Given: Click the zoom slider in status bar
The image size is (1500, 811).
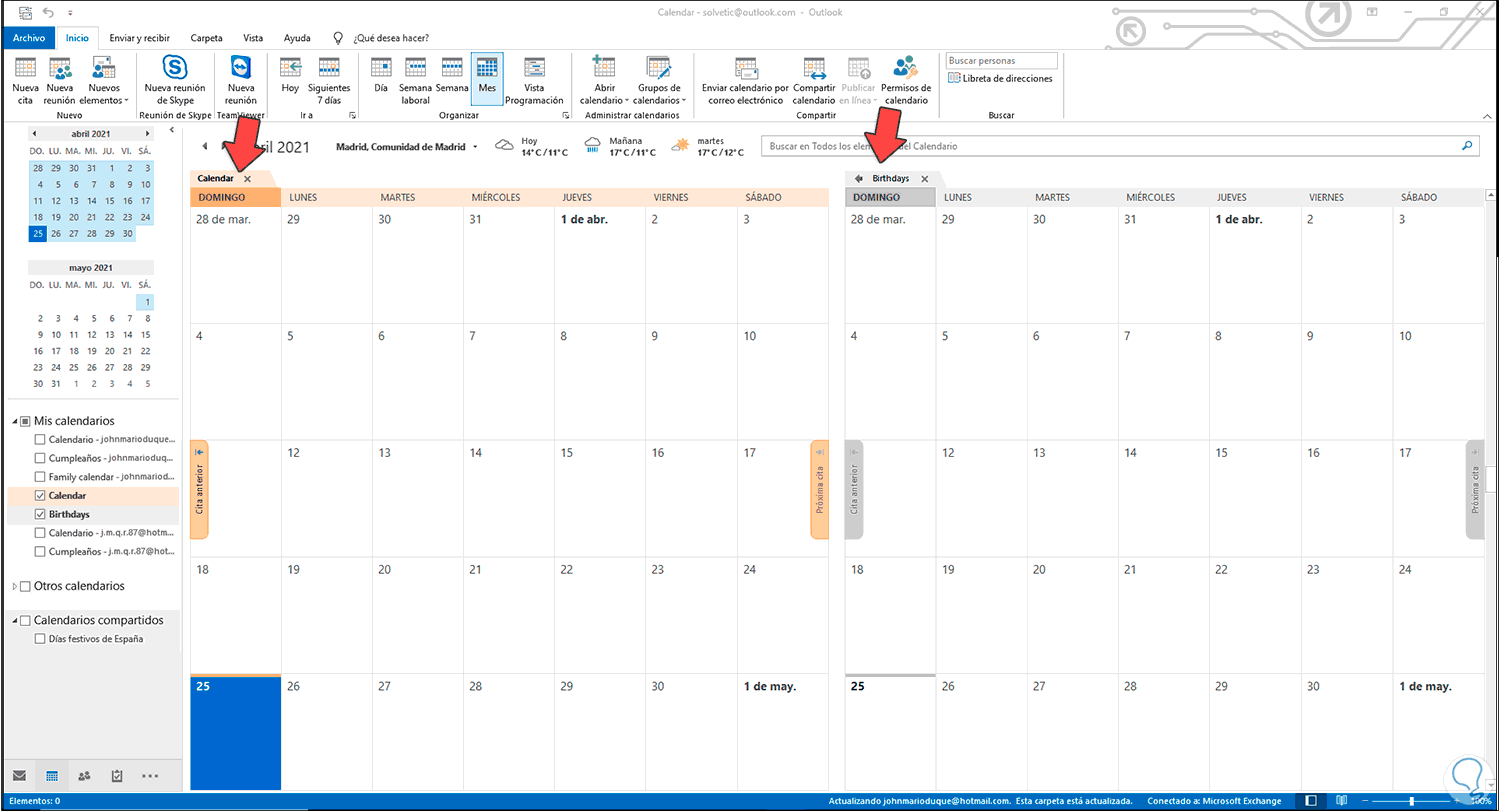Looking at the screenshot, I should [x=1411, y=802].
